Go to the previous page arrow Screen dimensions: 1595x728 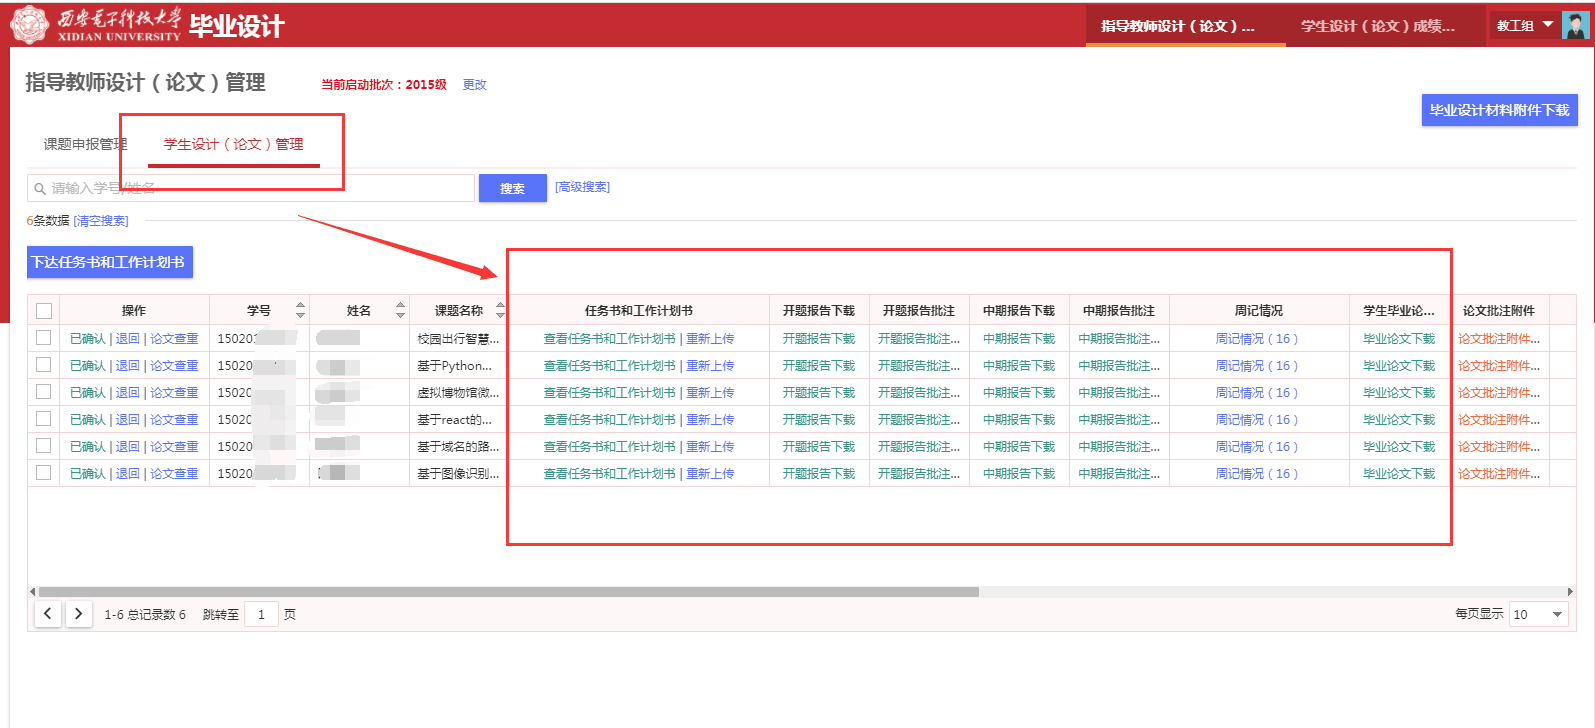click(48, 614)
